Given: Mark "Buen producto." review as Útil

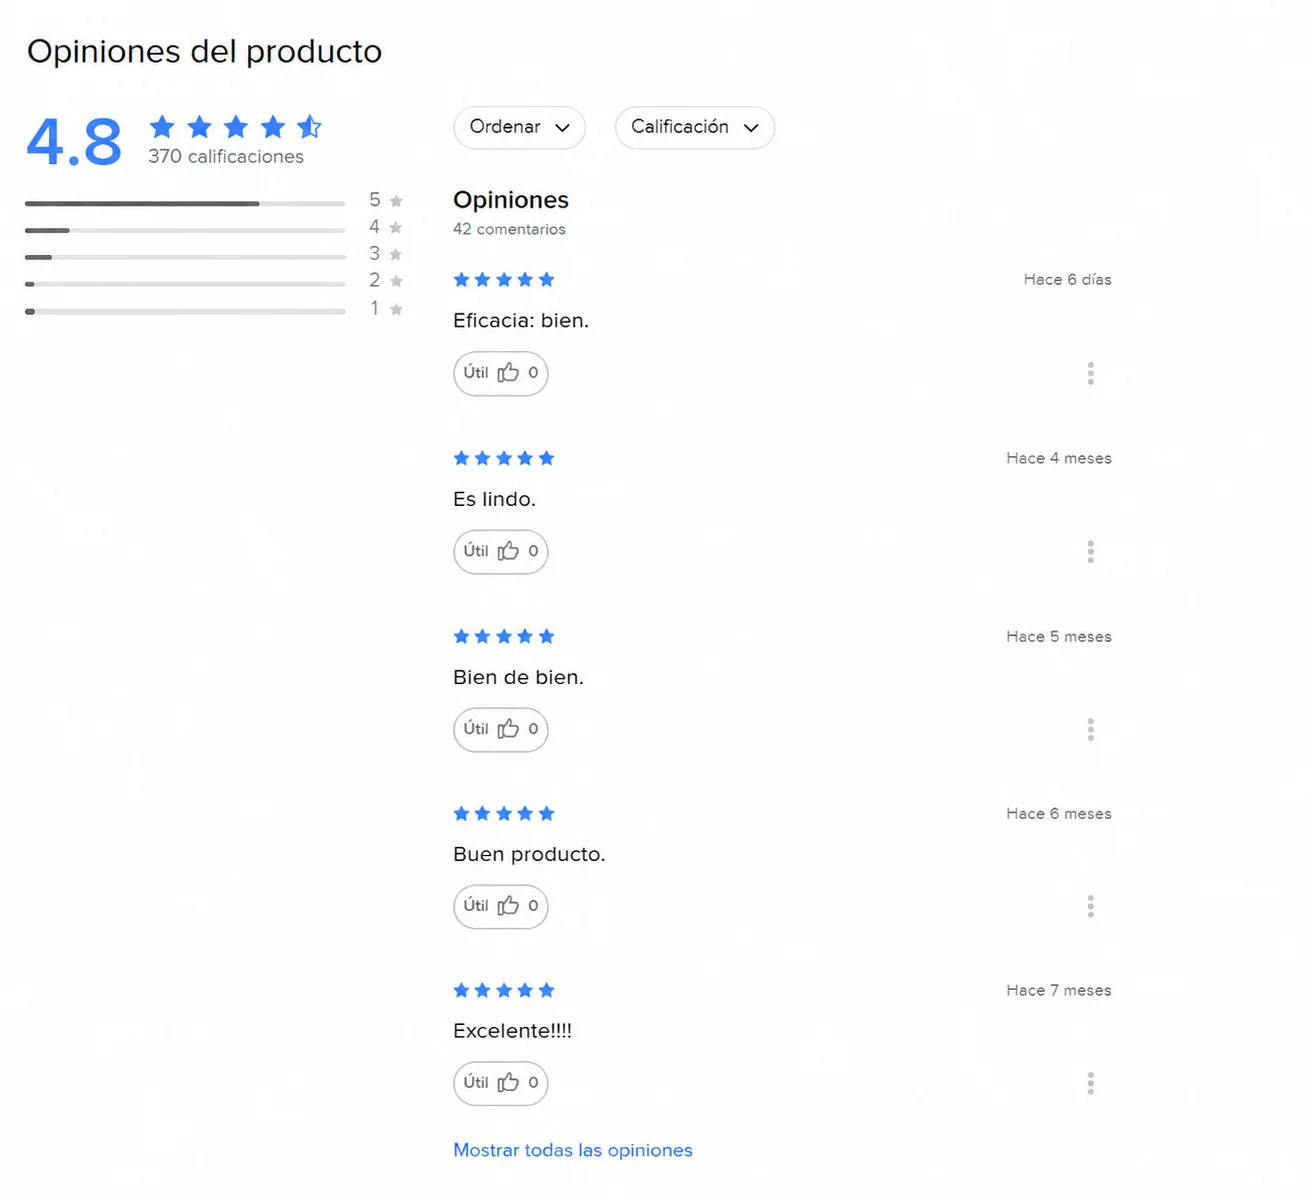Looking at the screenshot, I should [500, 906].
